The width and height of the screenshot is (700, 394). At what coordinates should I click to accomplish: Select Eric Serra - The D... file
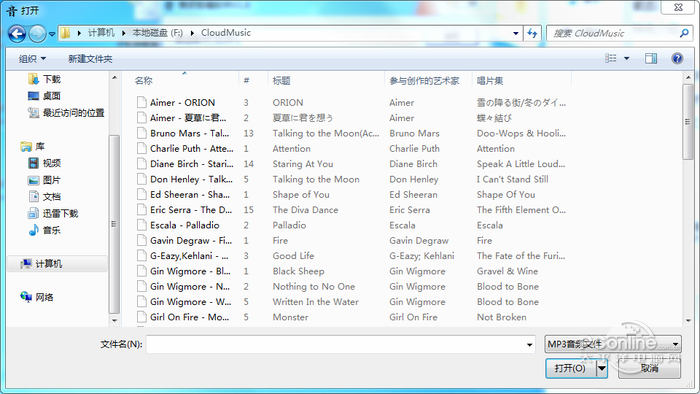[191, 210]
